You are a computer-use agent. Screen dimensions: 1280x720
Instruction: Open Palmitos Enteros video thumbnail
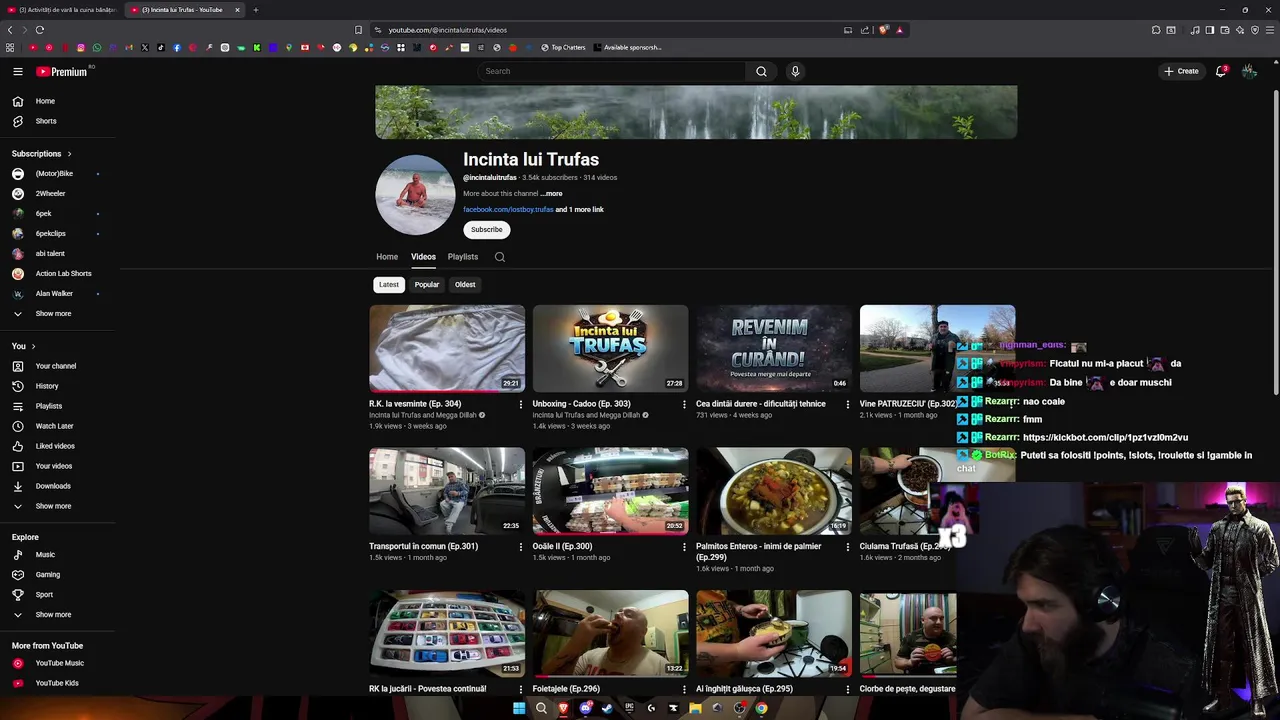tap(774, 491)
